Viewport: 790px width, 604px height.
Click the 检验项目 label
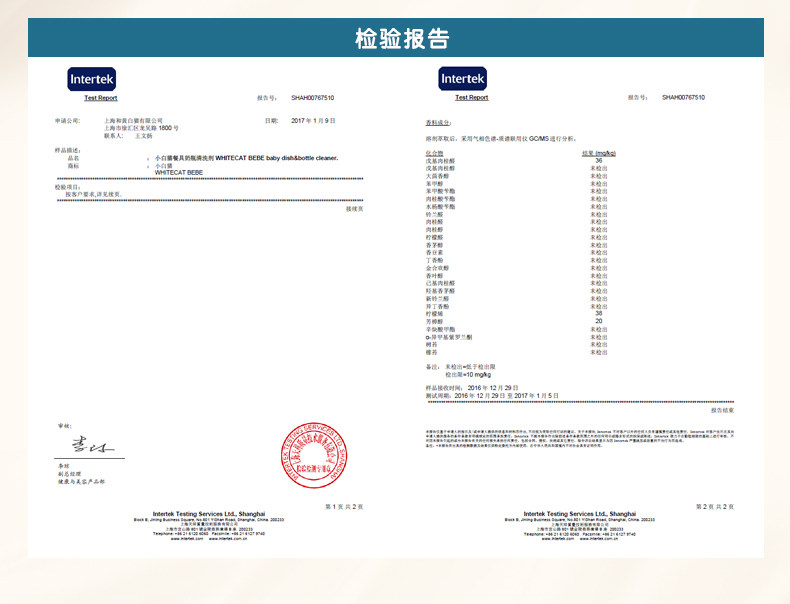(x=68, y=187)
